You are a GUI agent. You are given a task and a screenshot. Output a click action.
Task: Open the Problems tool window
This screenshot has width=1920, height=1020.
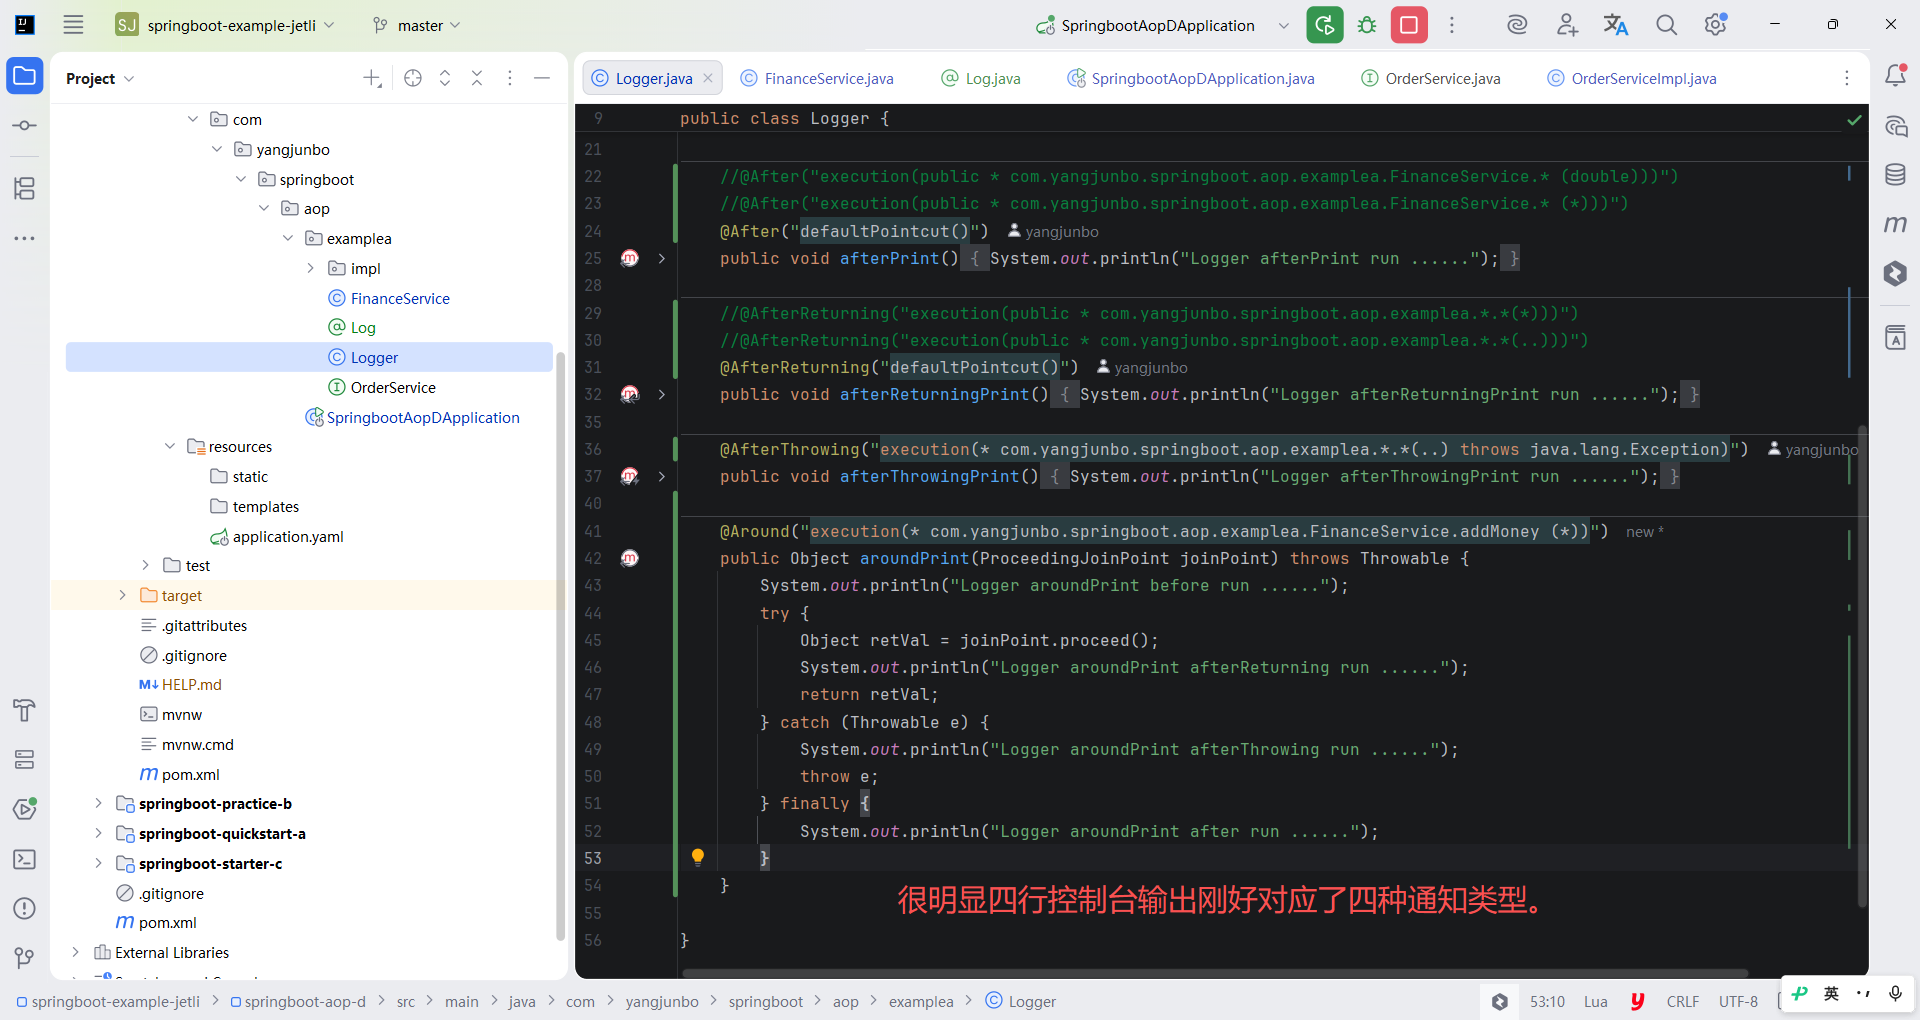tap(25, 908)
